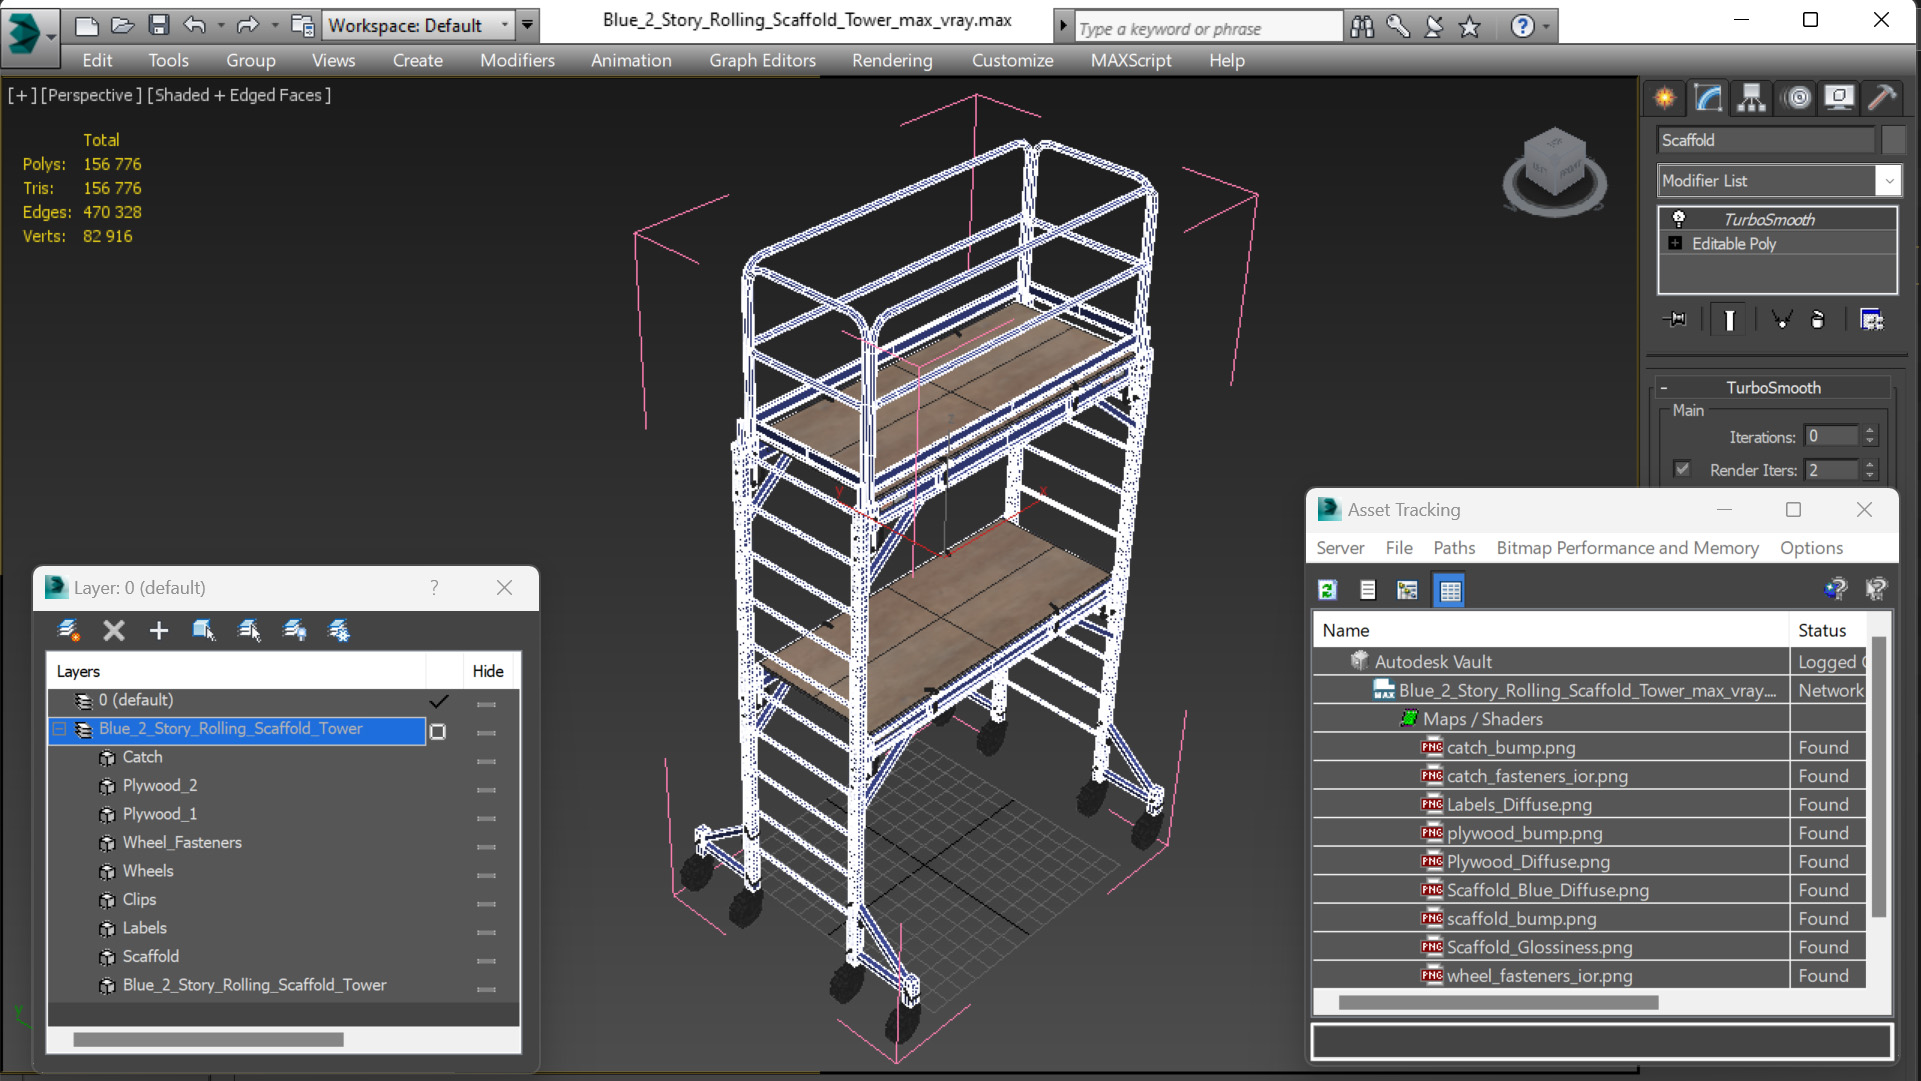Image resolution: width=1921 pixels, height=1081 pixels.
Task: Open Bitmap Performance and Memory menu
Action: (1627, 548)
